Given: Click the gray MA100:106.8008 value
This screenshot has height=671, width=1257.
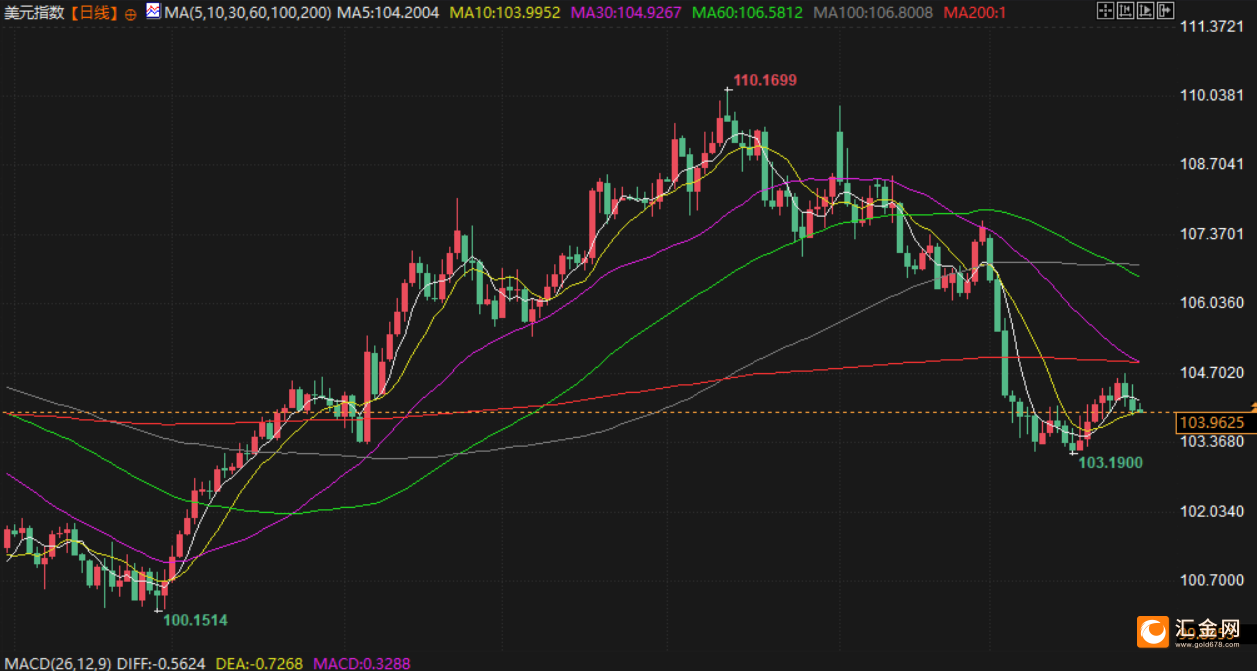Looking at the screenshot, I should click(x=873, y=13).
